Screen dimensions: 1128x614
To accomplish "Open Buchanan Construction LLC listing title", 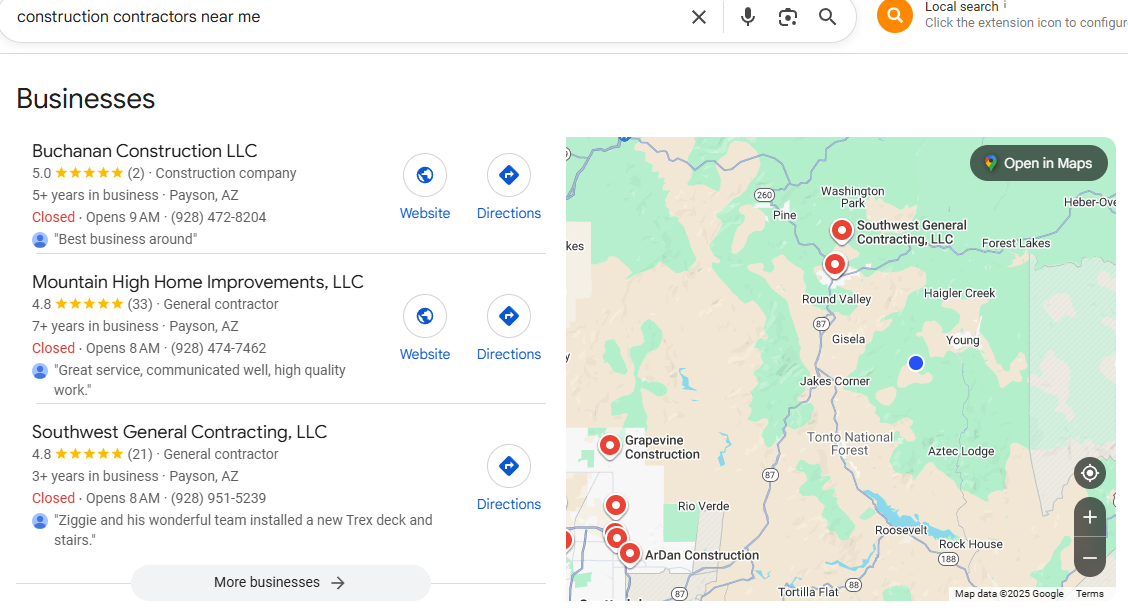I will tap(145, 151).
